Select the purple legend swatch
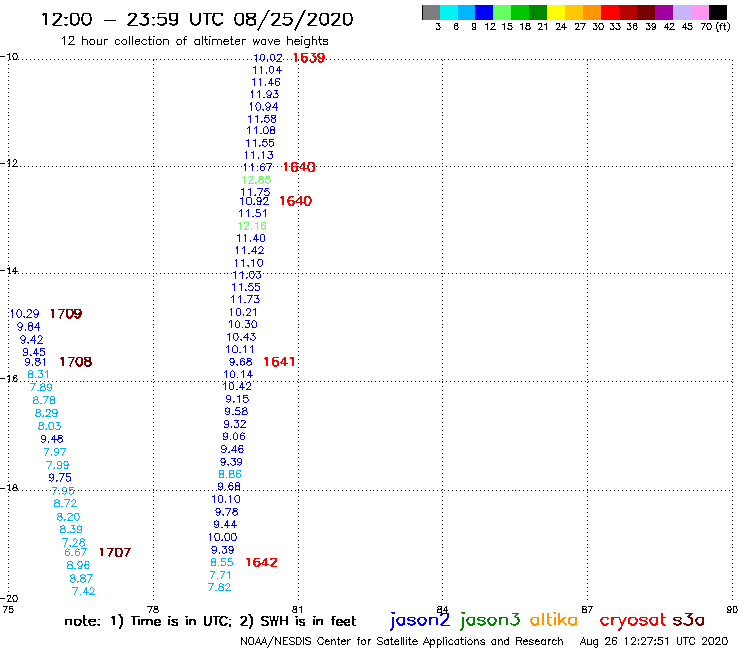 tap(664, 12)
